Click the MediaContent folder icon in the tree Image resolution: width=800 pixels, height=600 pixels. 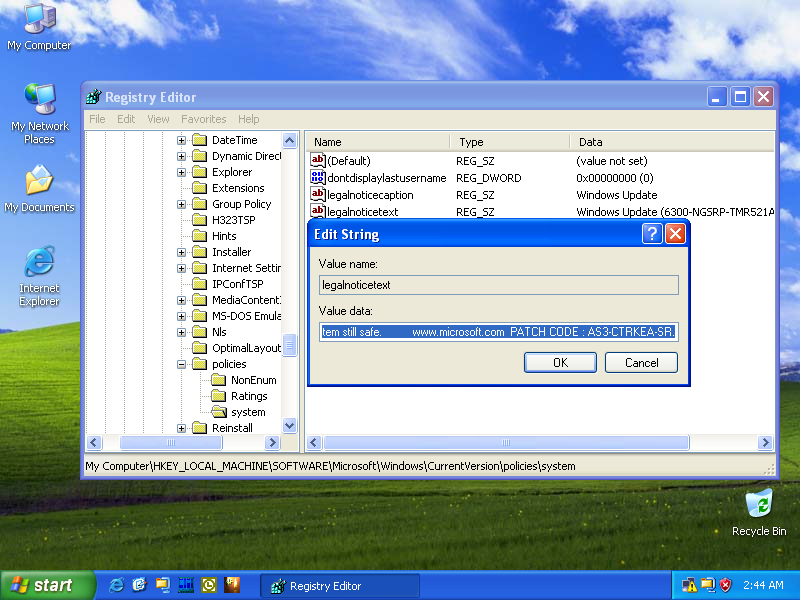[200, 300]
